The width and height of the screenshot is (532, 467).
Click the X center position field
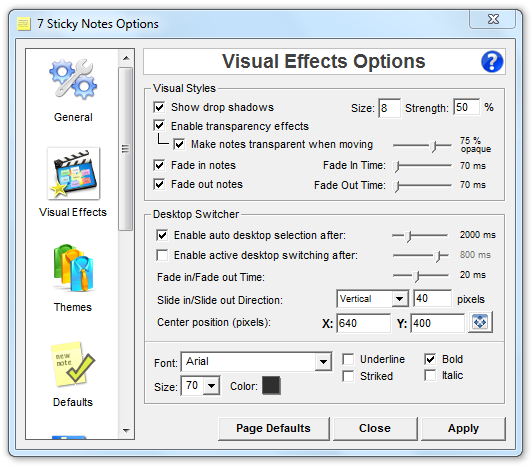click(363, 323)
